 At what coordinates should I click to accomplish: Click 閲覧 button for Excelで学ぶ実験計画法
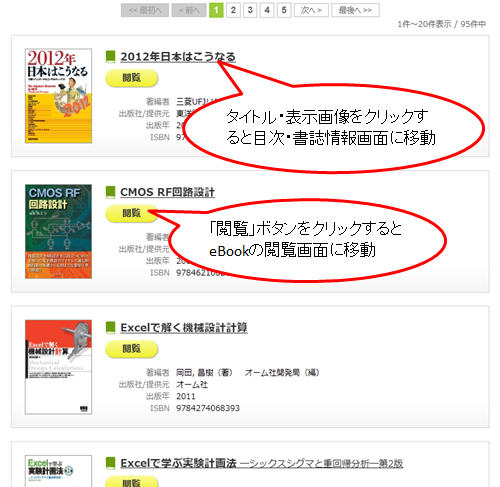pyautogui.click(x=131, y=482)
